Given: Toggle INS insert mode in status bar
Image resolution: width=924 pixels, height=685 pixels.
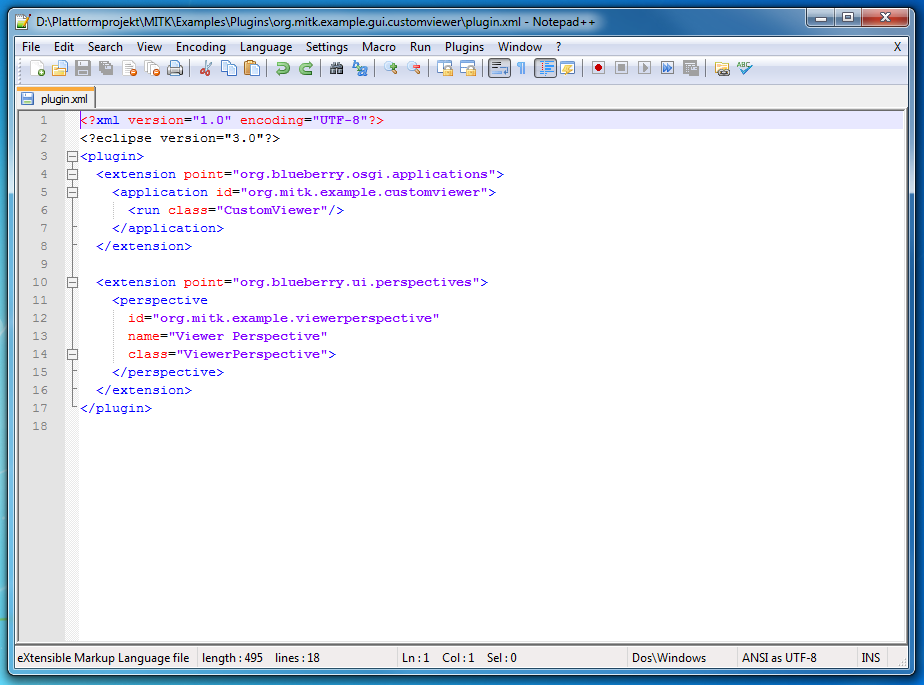Looking at the screenshot, I should [870, 658].
